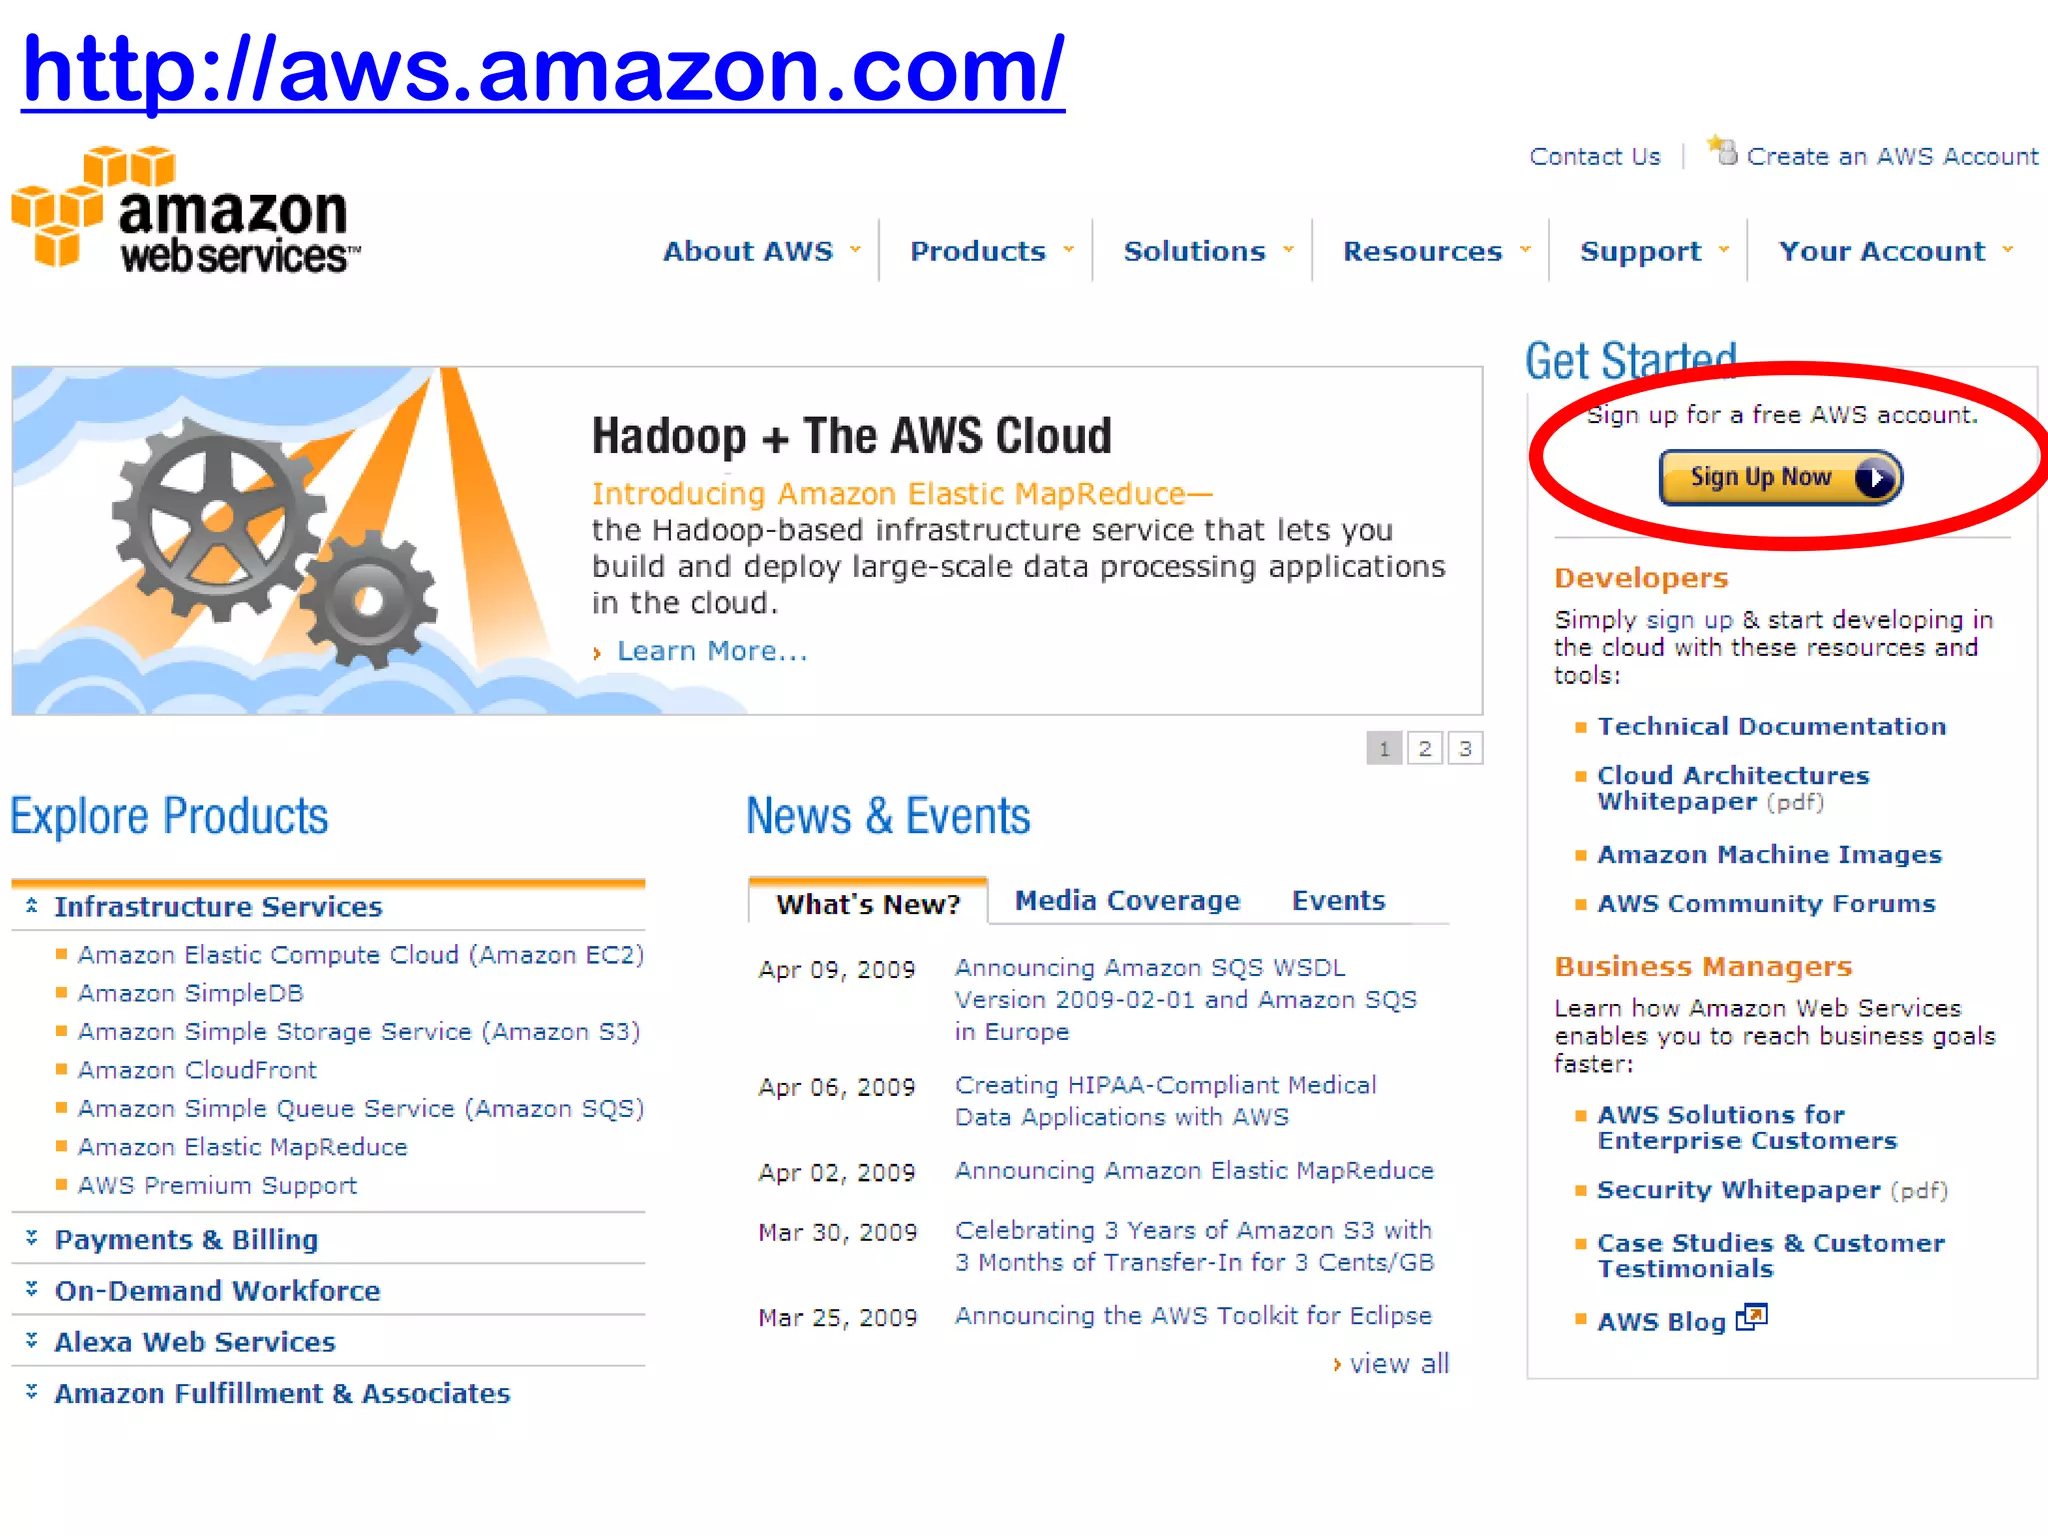Expand the Alexa Web Services section
This screenshot has height=1536, width=2048.
(x=195, y=1341)
